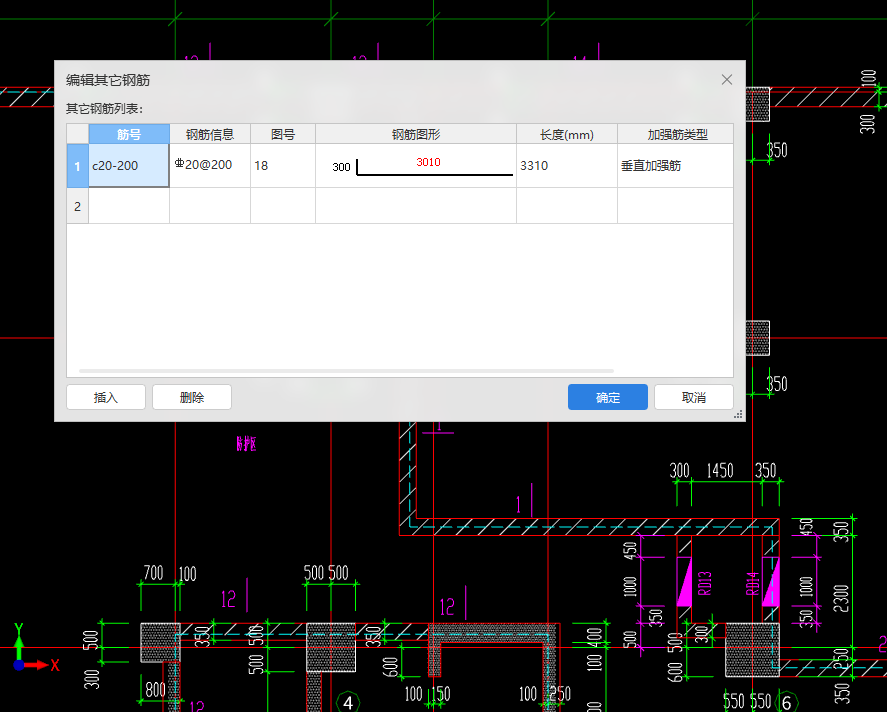Click the 删除 delete button
Screen dimensions: 887x712
pyautogui.click(x=192, y=397)
